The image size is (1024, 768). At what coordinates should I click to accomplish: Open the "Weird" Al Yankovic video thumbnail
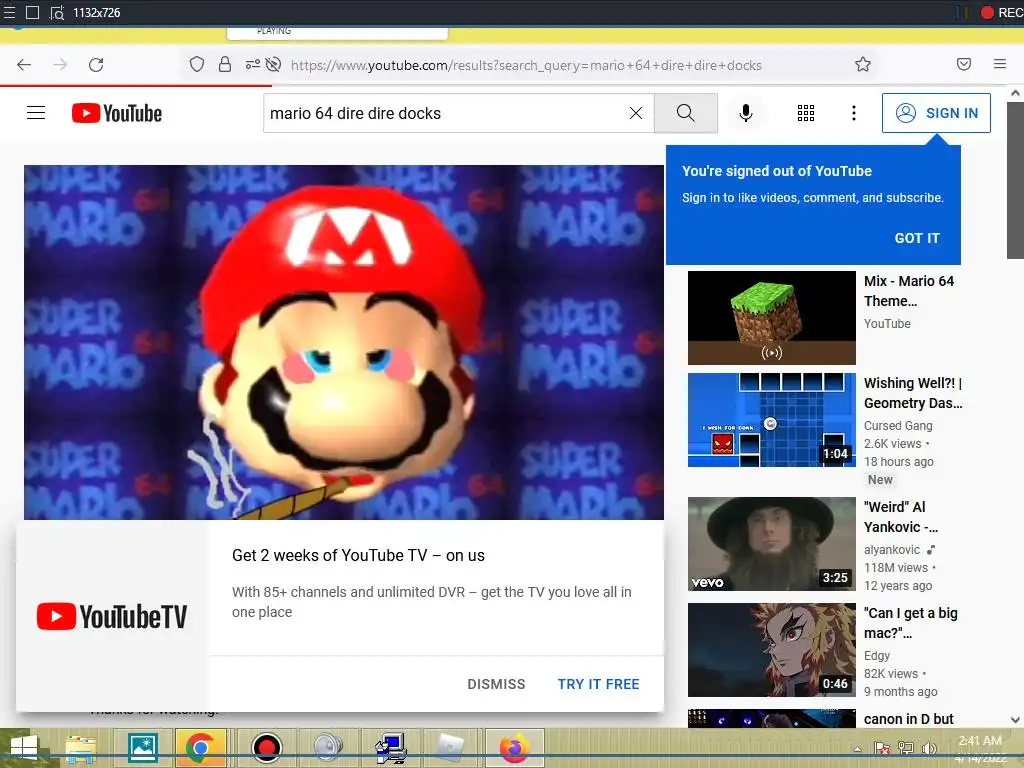(771, 543)
